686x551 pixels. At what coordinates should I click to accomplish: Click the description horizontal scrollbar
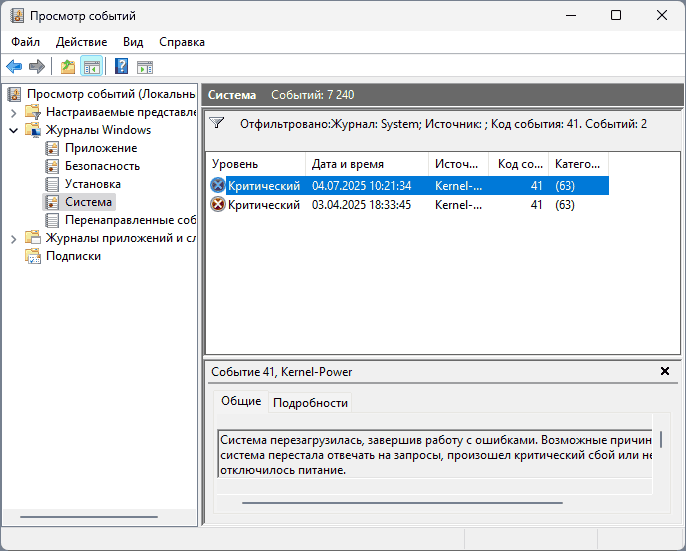pos(402,503)
